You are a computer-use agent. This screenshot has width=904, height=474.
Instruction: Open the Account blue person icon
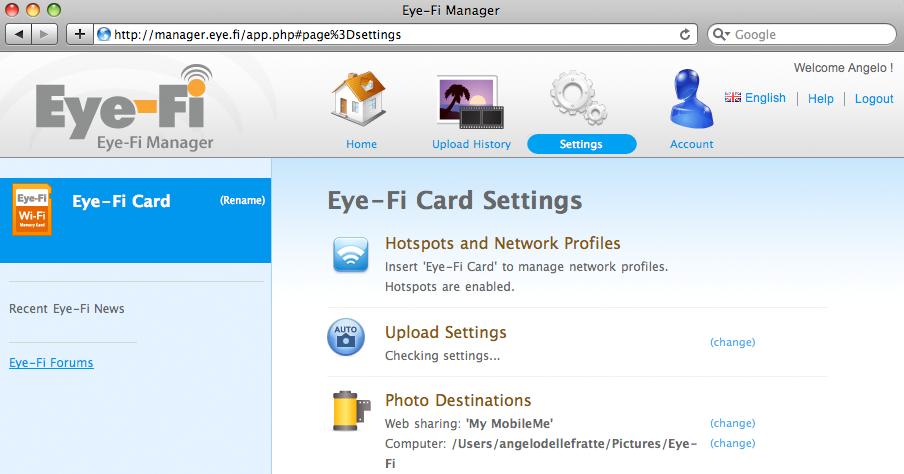point(691,99)
